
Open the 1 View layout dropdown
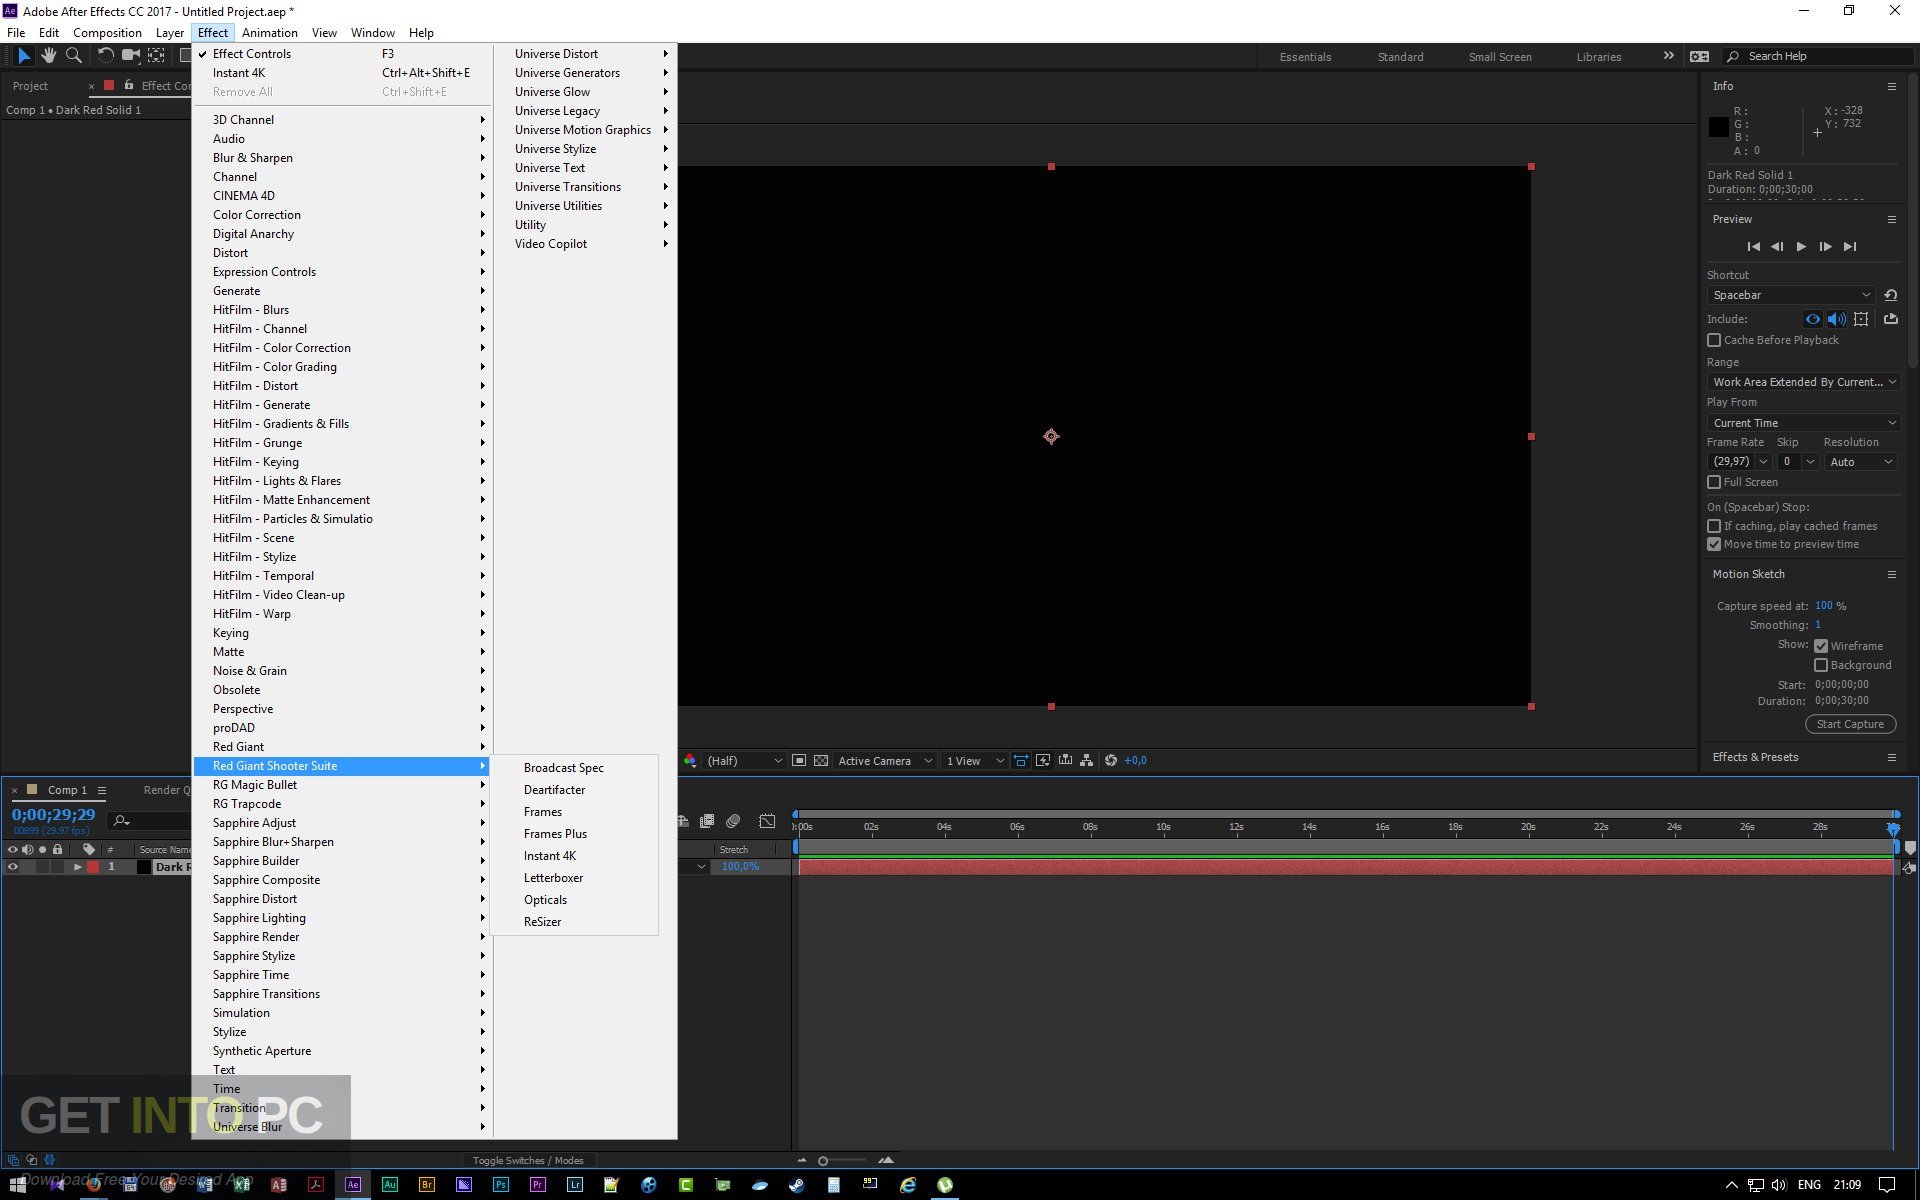pos(974,761)
